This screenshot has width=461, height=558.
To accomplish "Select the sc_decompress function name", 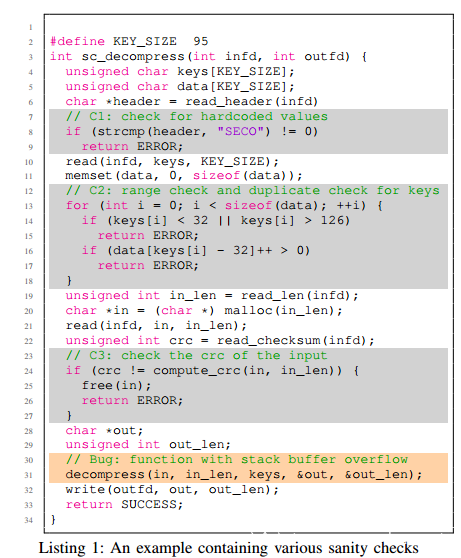I will [x=133, y=57].
